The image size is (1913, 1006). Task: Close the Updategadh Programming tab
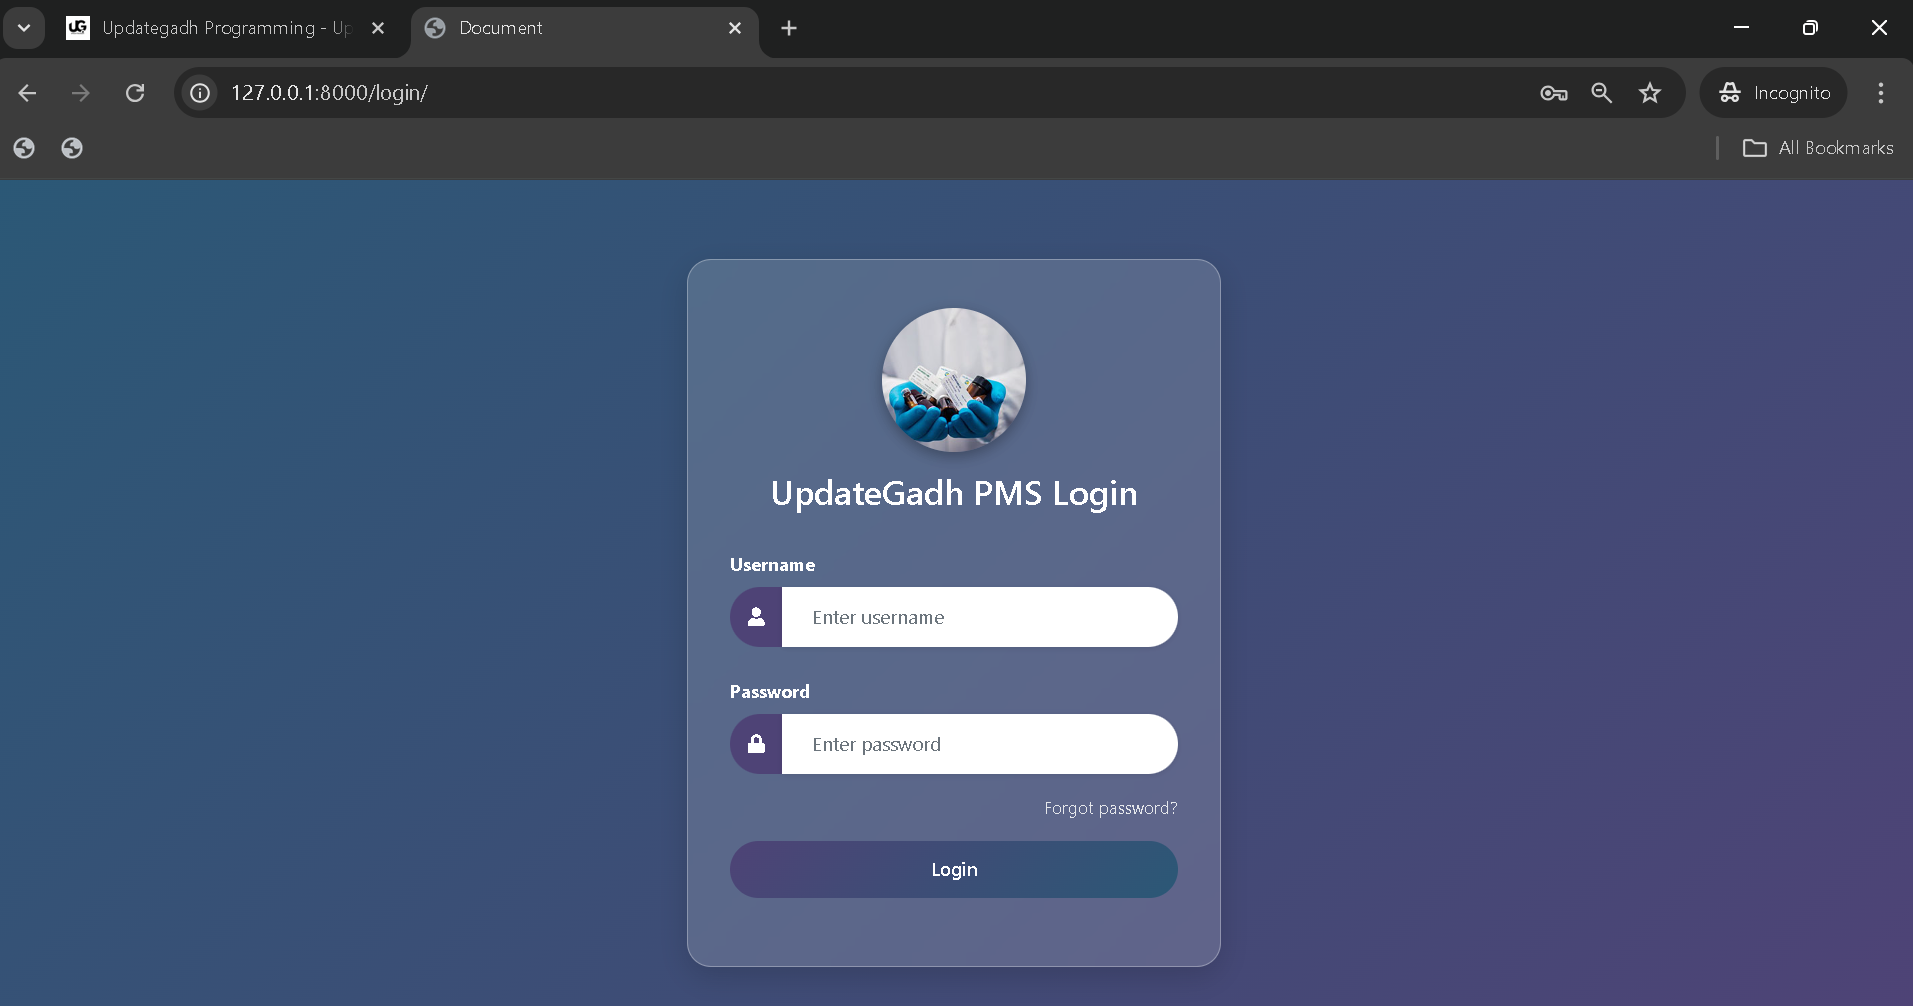click(x=378, y=28)
